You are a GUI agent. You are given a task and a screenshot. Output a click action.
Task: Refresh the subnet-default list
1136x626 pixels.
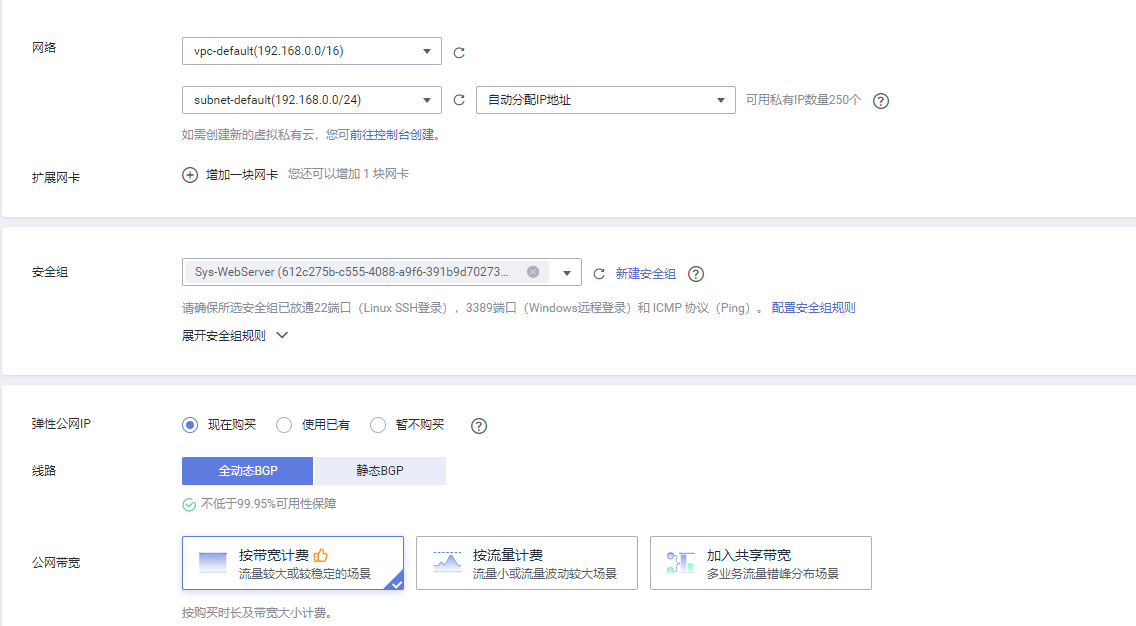(459, 100)
